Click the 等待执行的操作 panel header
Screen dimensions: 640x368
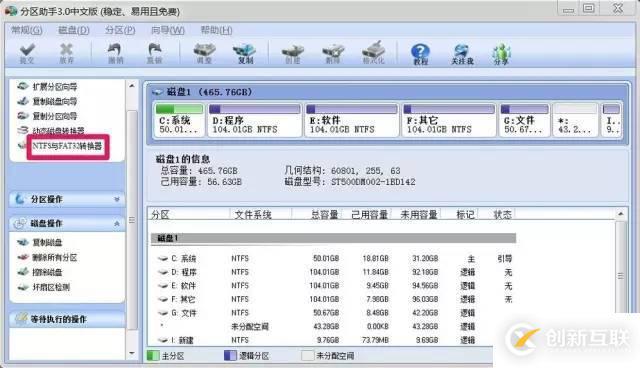click(67, 319)
